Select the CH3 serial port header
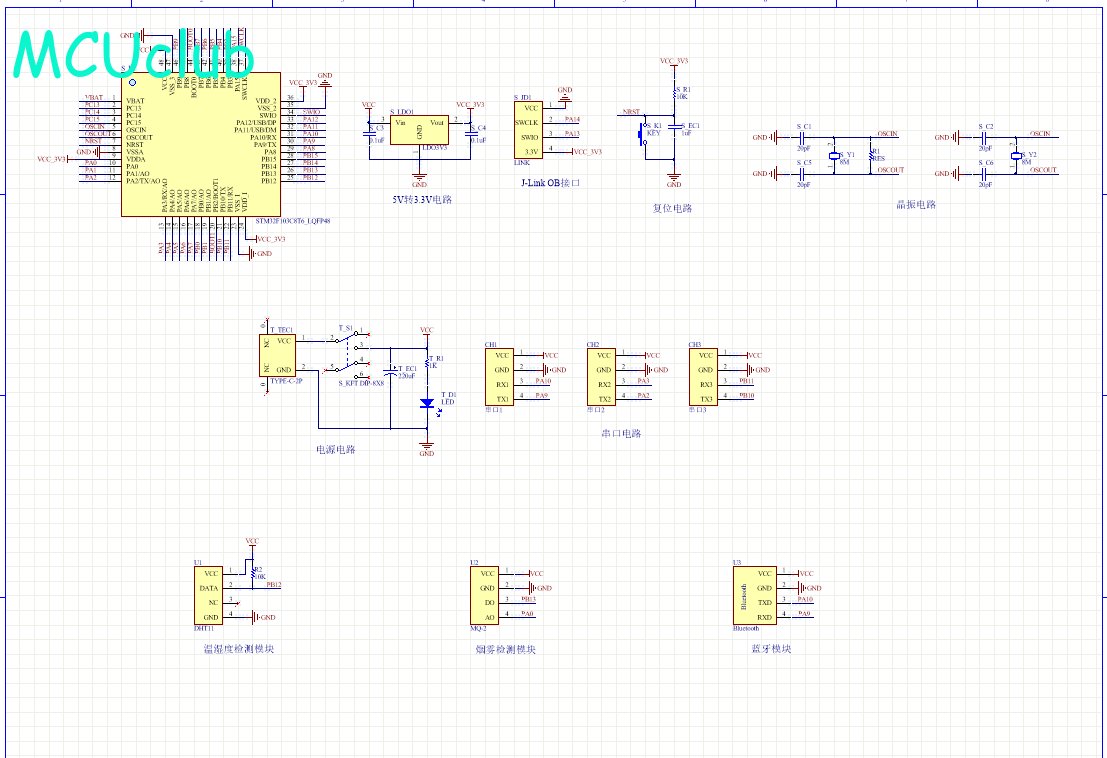1107x758 pixels. point(703,377)
